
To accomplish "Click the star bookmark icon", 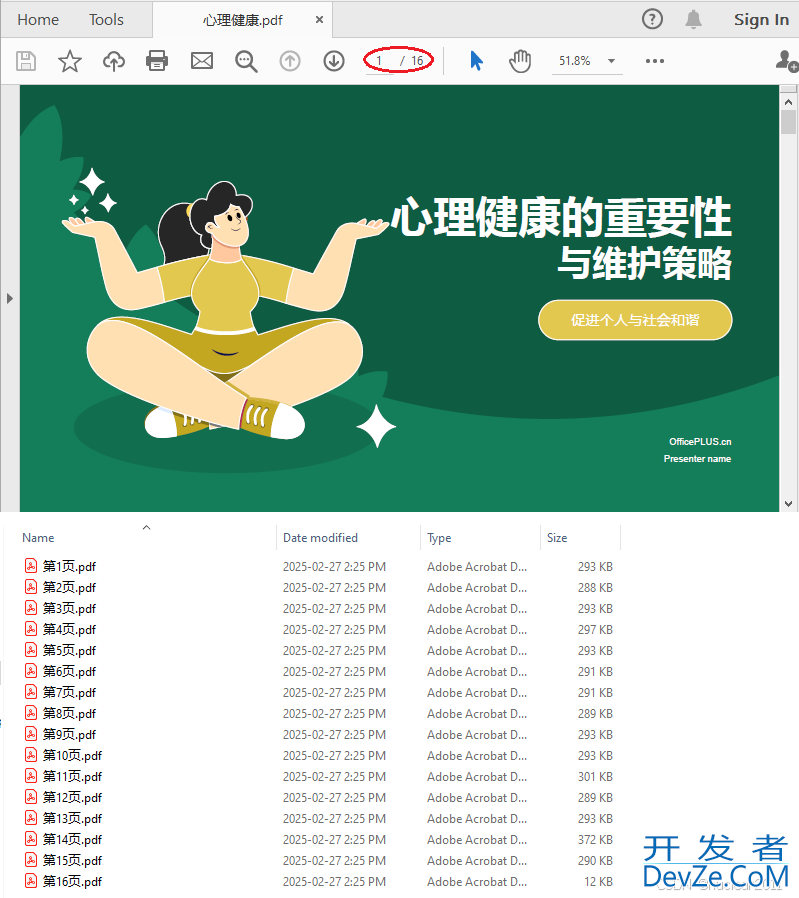I will 70,61.
